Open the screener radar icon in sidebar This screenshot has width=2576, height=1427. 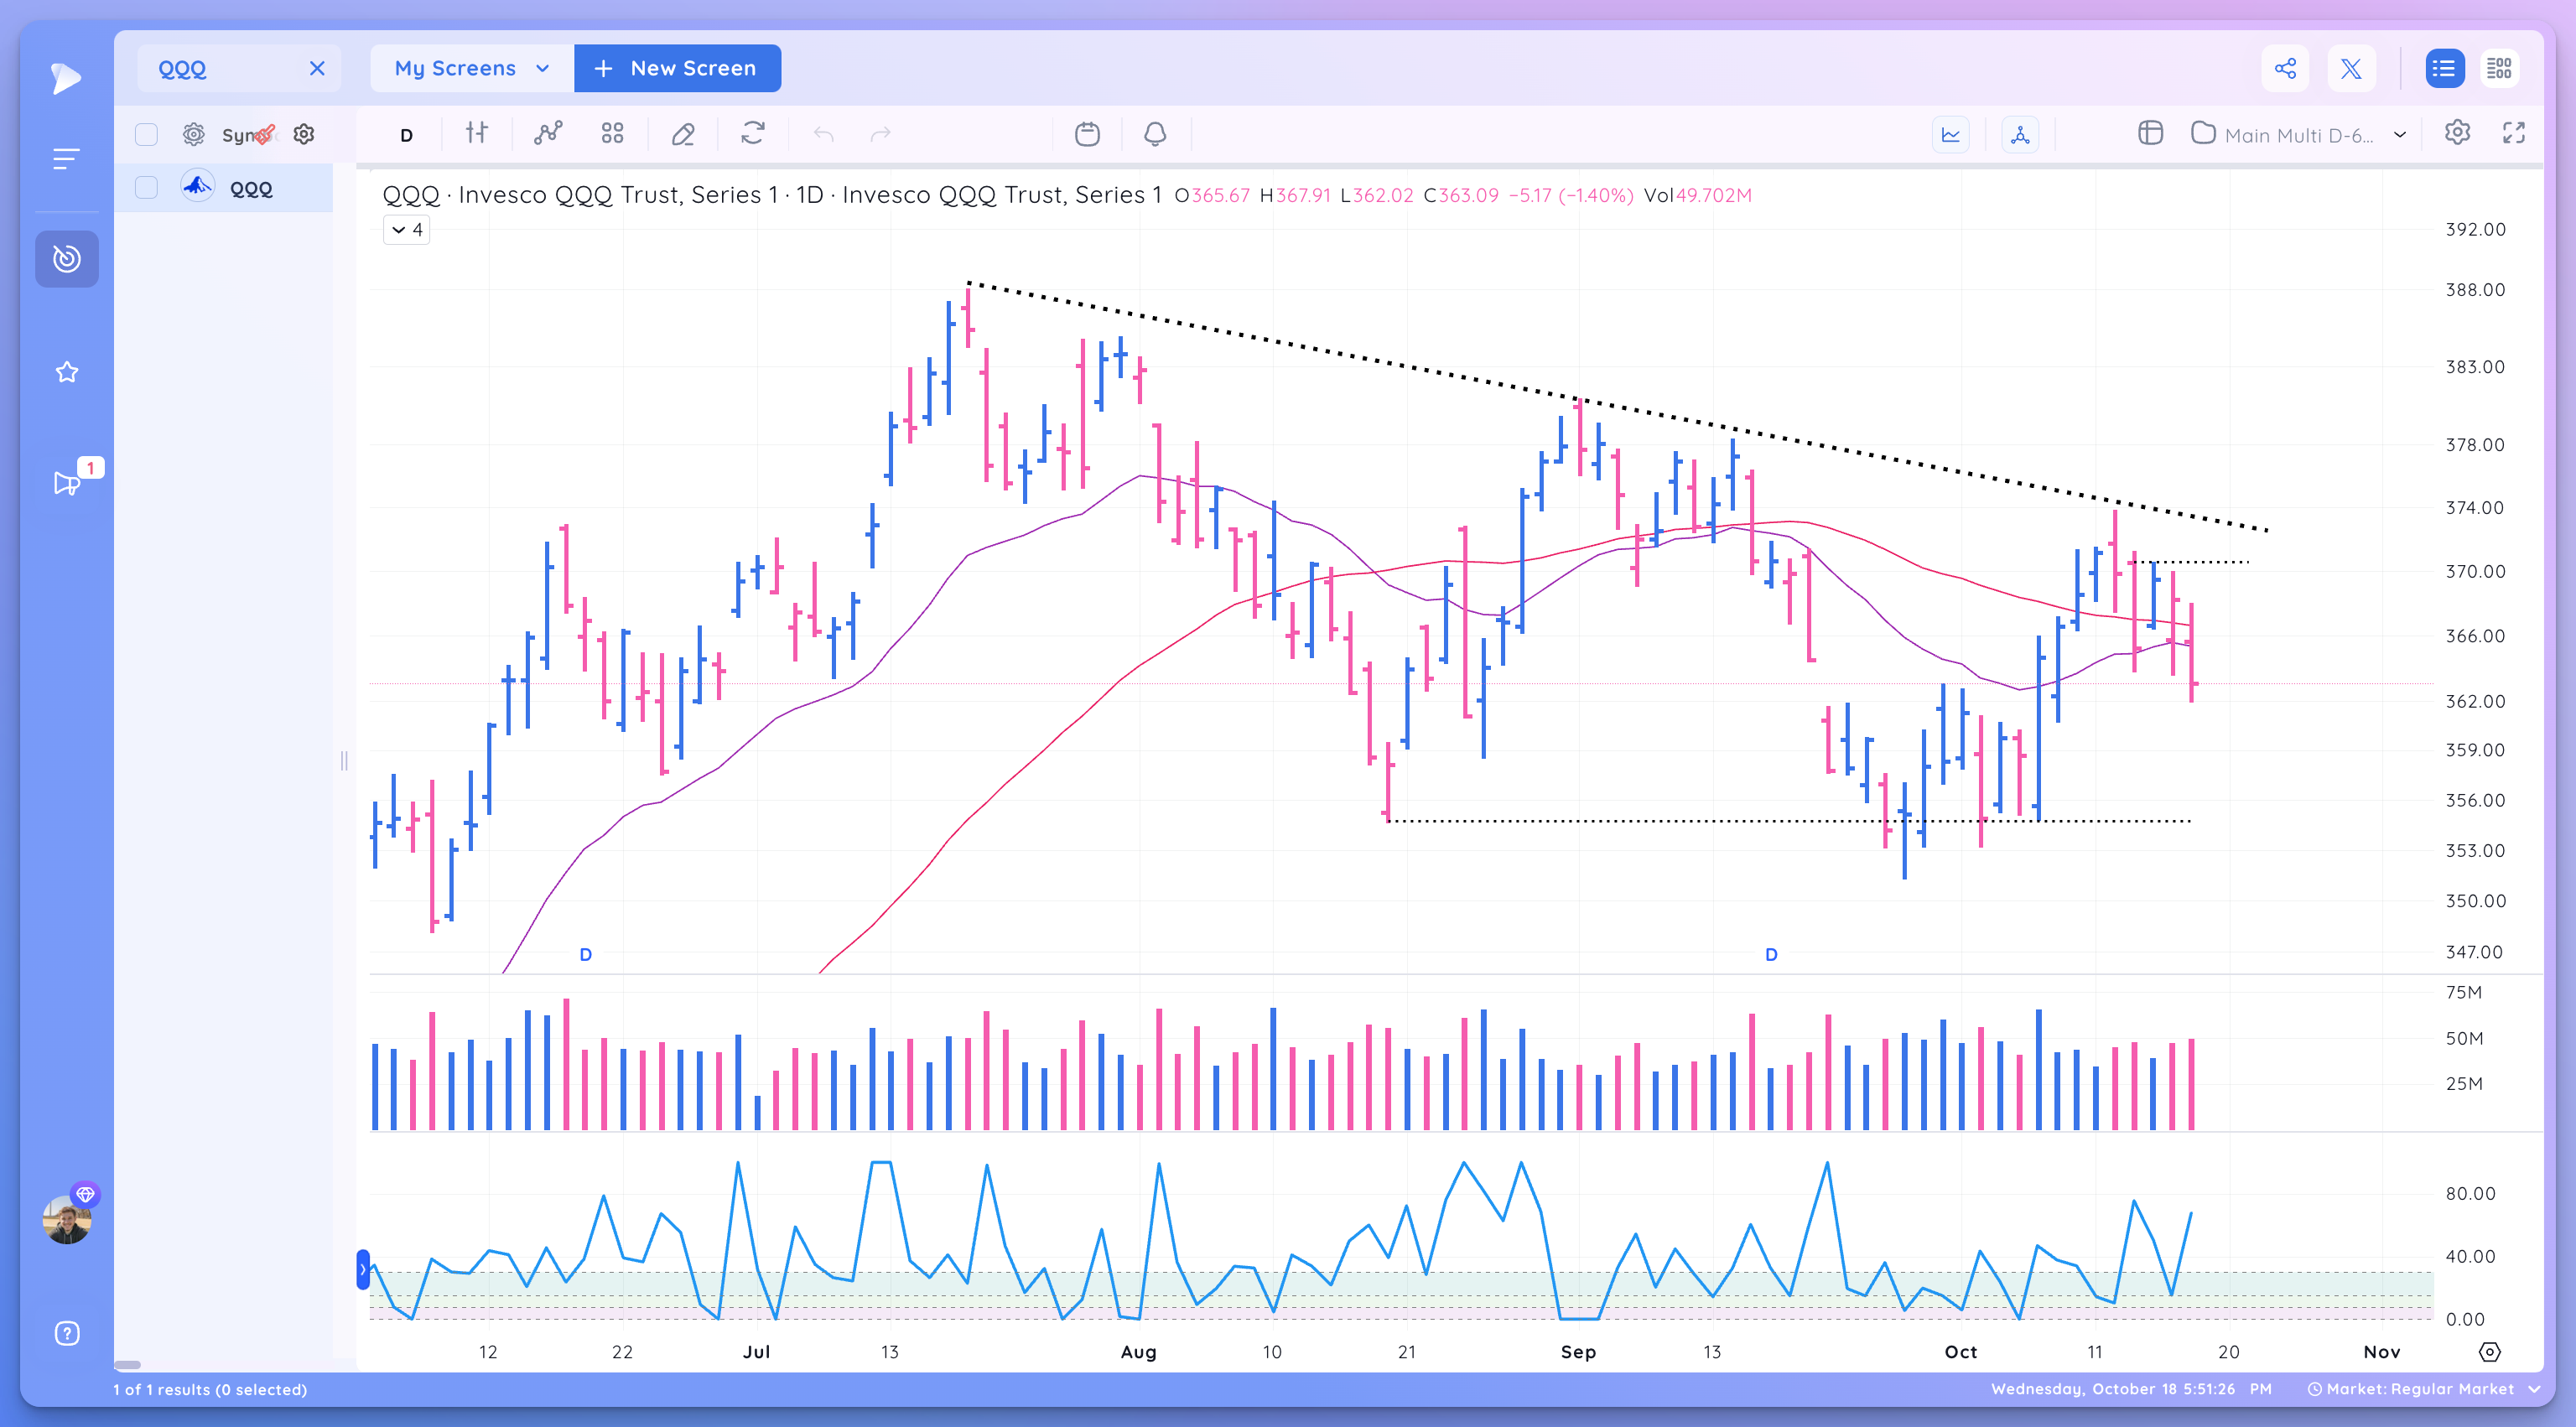66,259
